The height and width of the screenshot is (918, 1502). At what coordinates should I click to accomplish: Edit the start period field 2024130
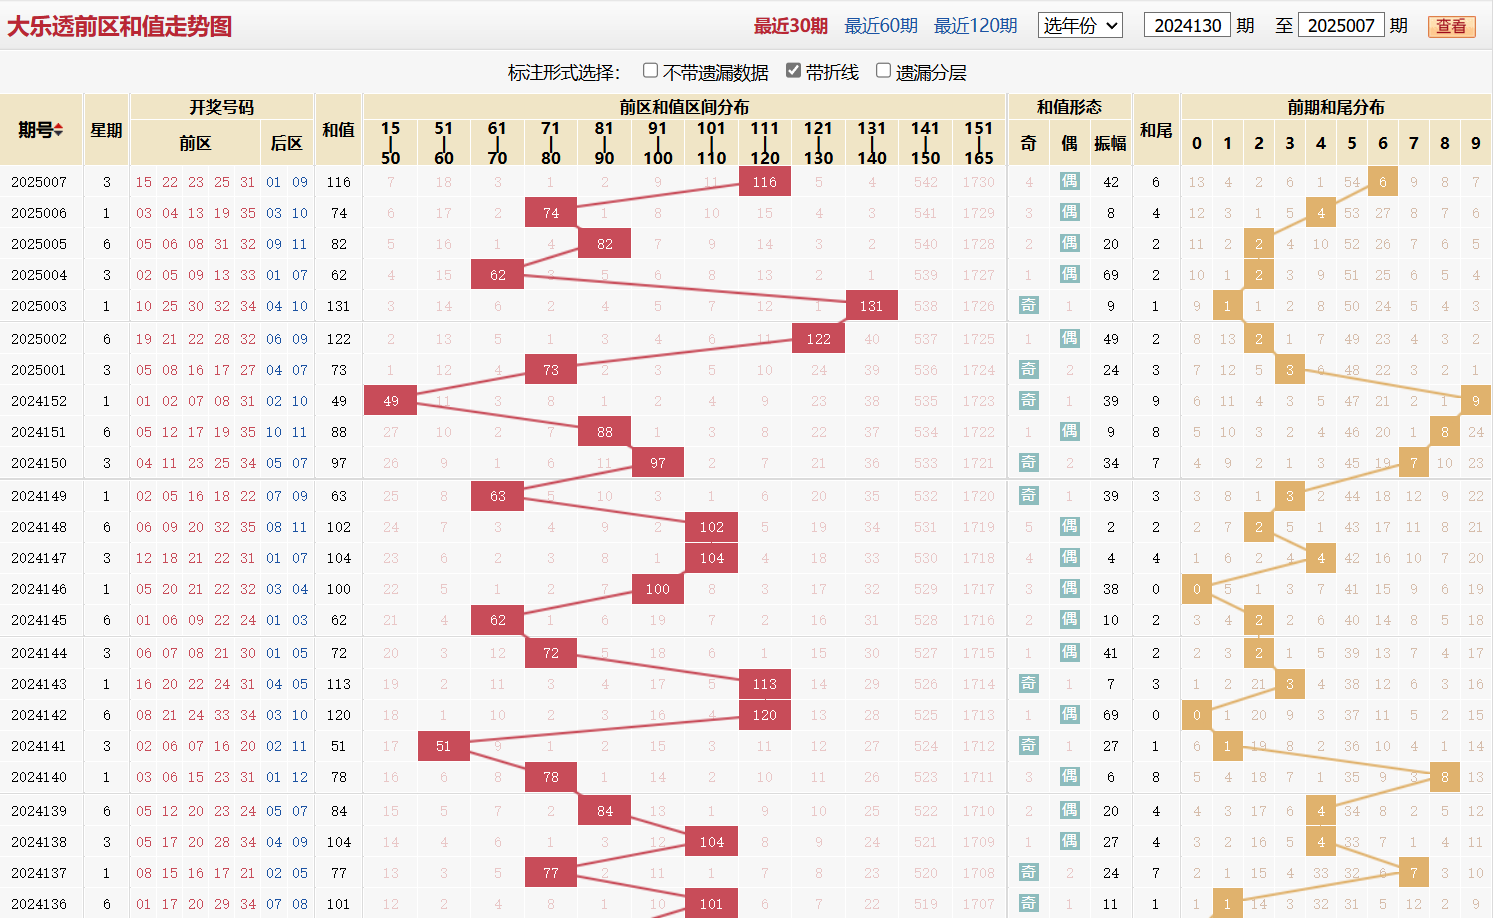tap(1188, 25)
